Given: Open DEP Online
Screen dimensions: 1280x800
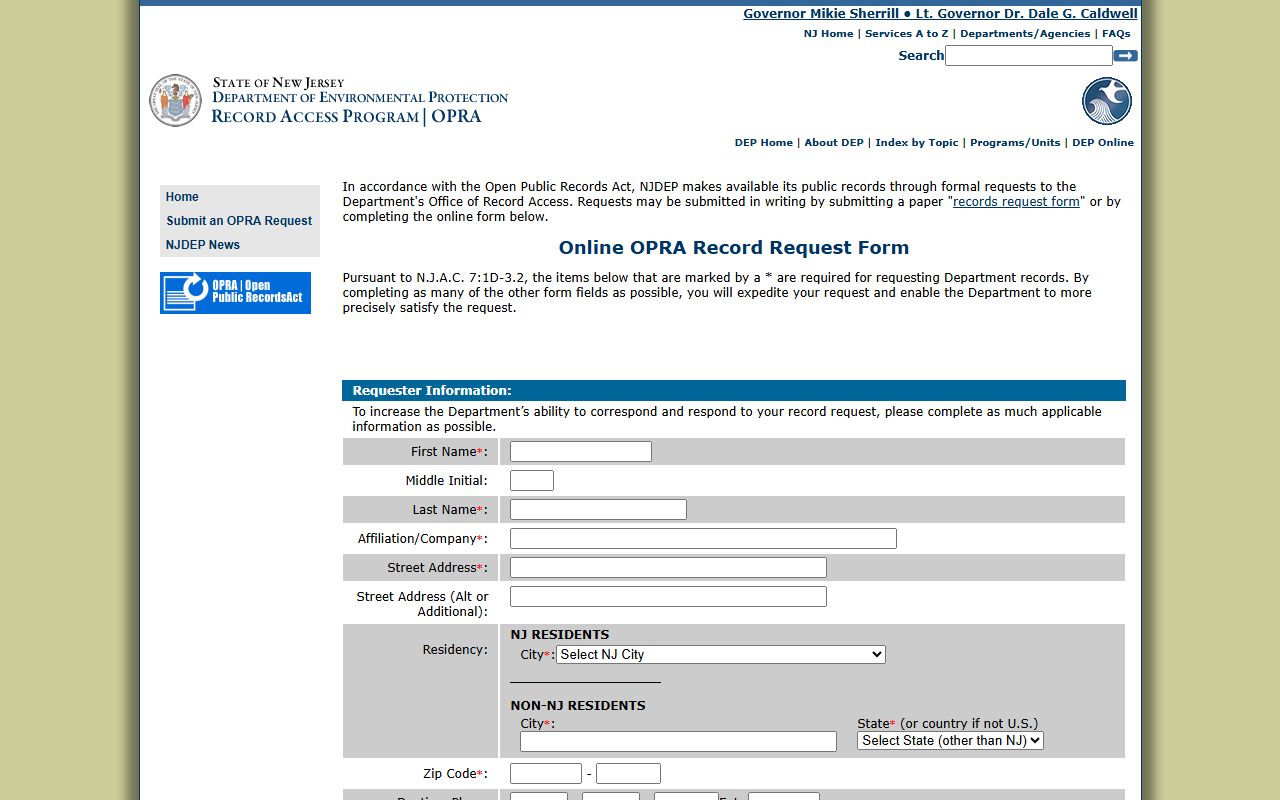Looking at the screenshot, I should point(1103,143).
